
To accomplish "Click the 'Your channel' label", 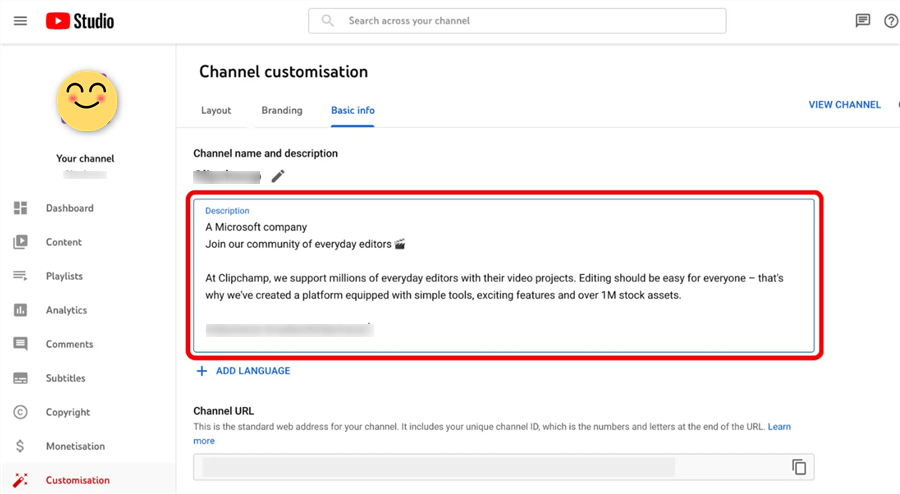I will [x=85, y=158].
